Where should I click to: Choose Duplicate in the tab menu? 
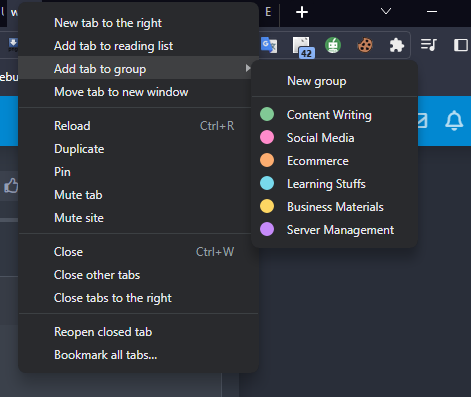(138, 149)
